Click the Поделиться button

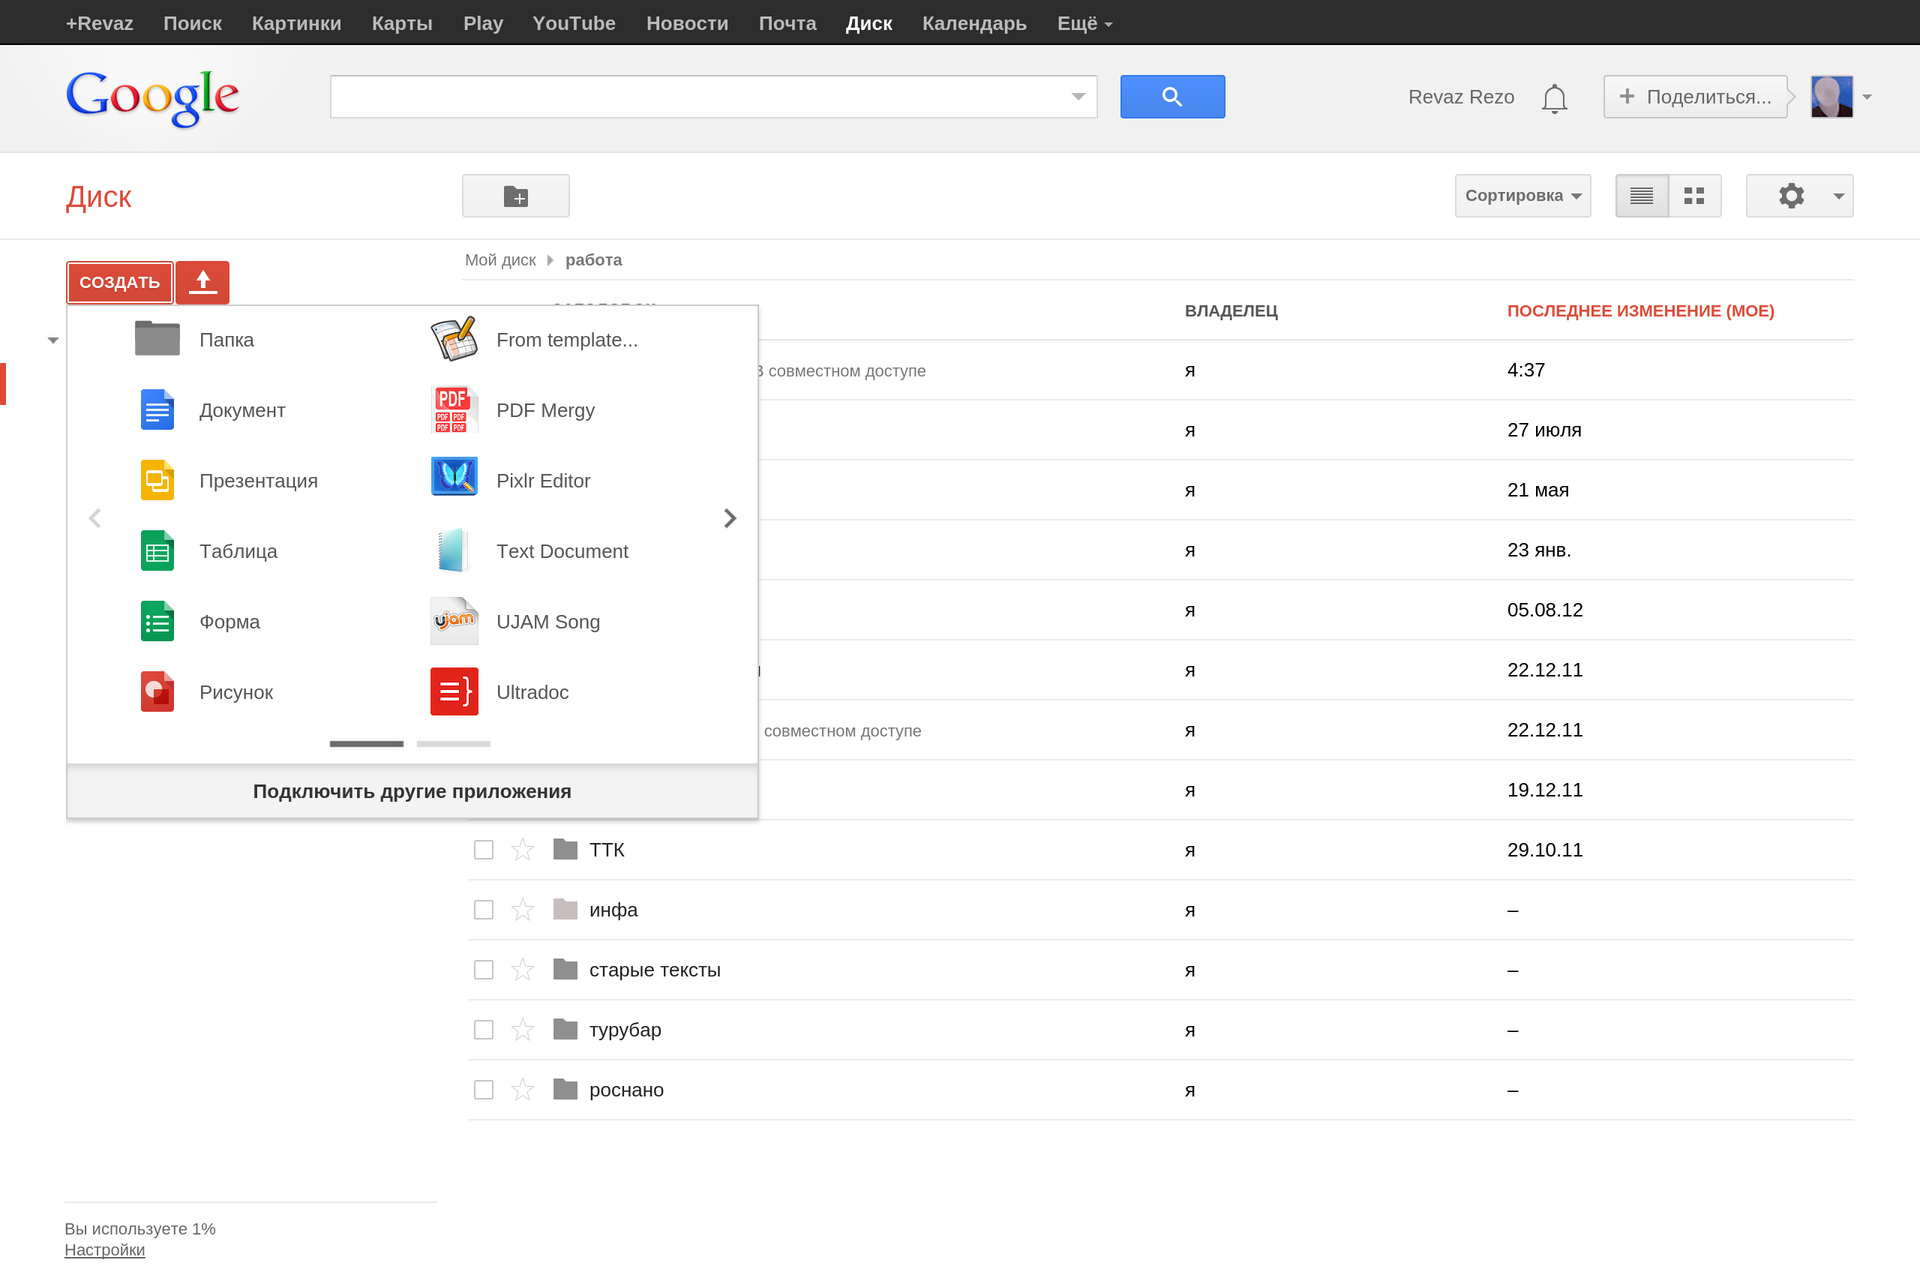tap(1696, 97)
